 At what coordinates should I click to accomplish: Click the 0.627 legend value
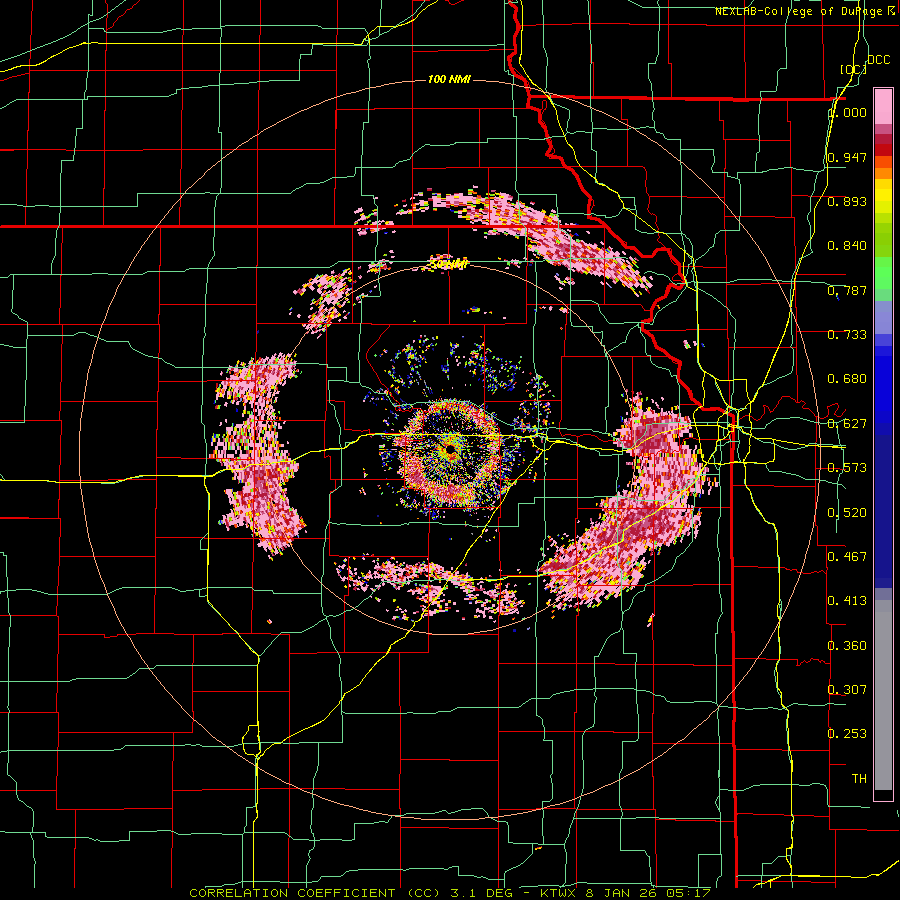coord(847,424)
